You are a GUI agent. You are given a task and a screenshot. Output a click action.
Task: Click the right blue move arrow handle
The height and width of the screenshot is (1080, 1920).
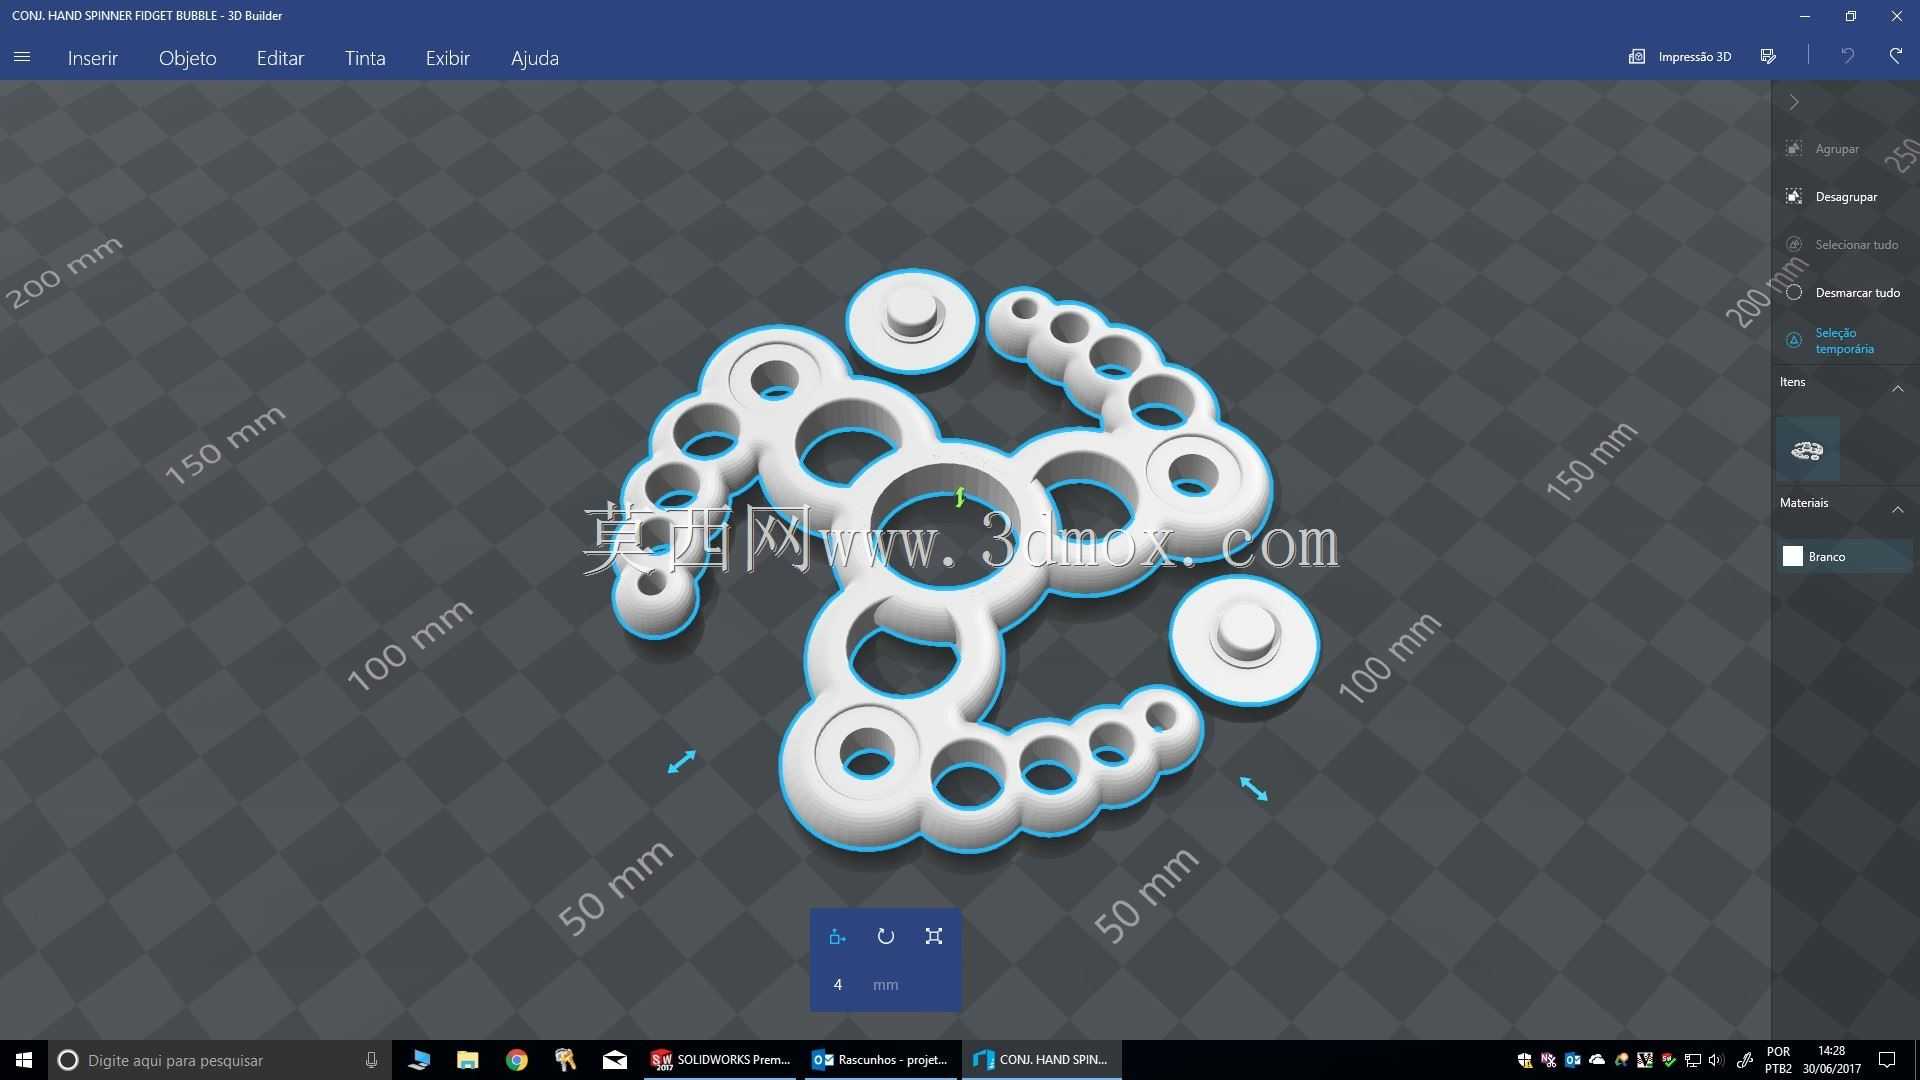[x=1254, y=788]
